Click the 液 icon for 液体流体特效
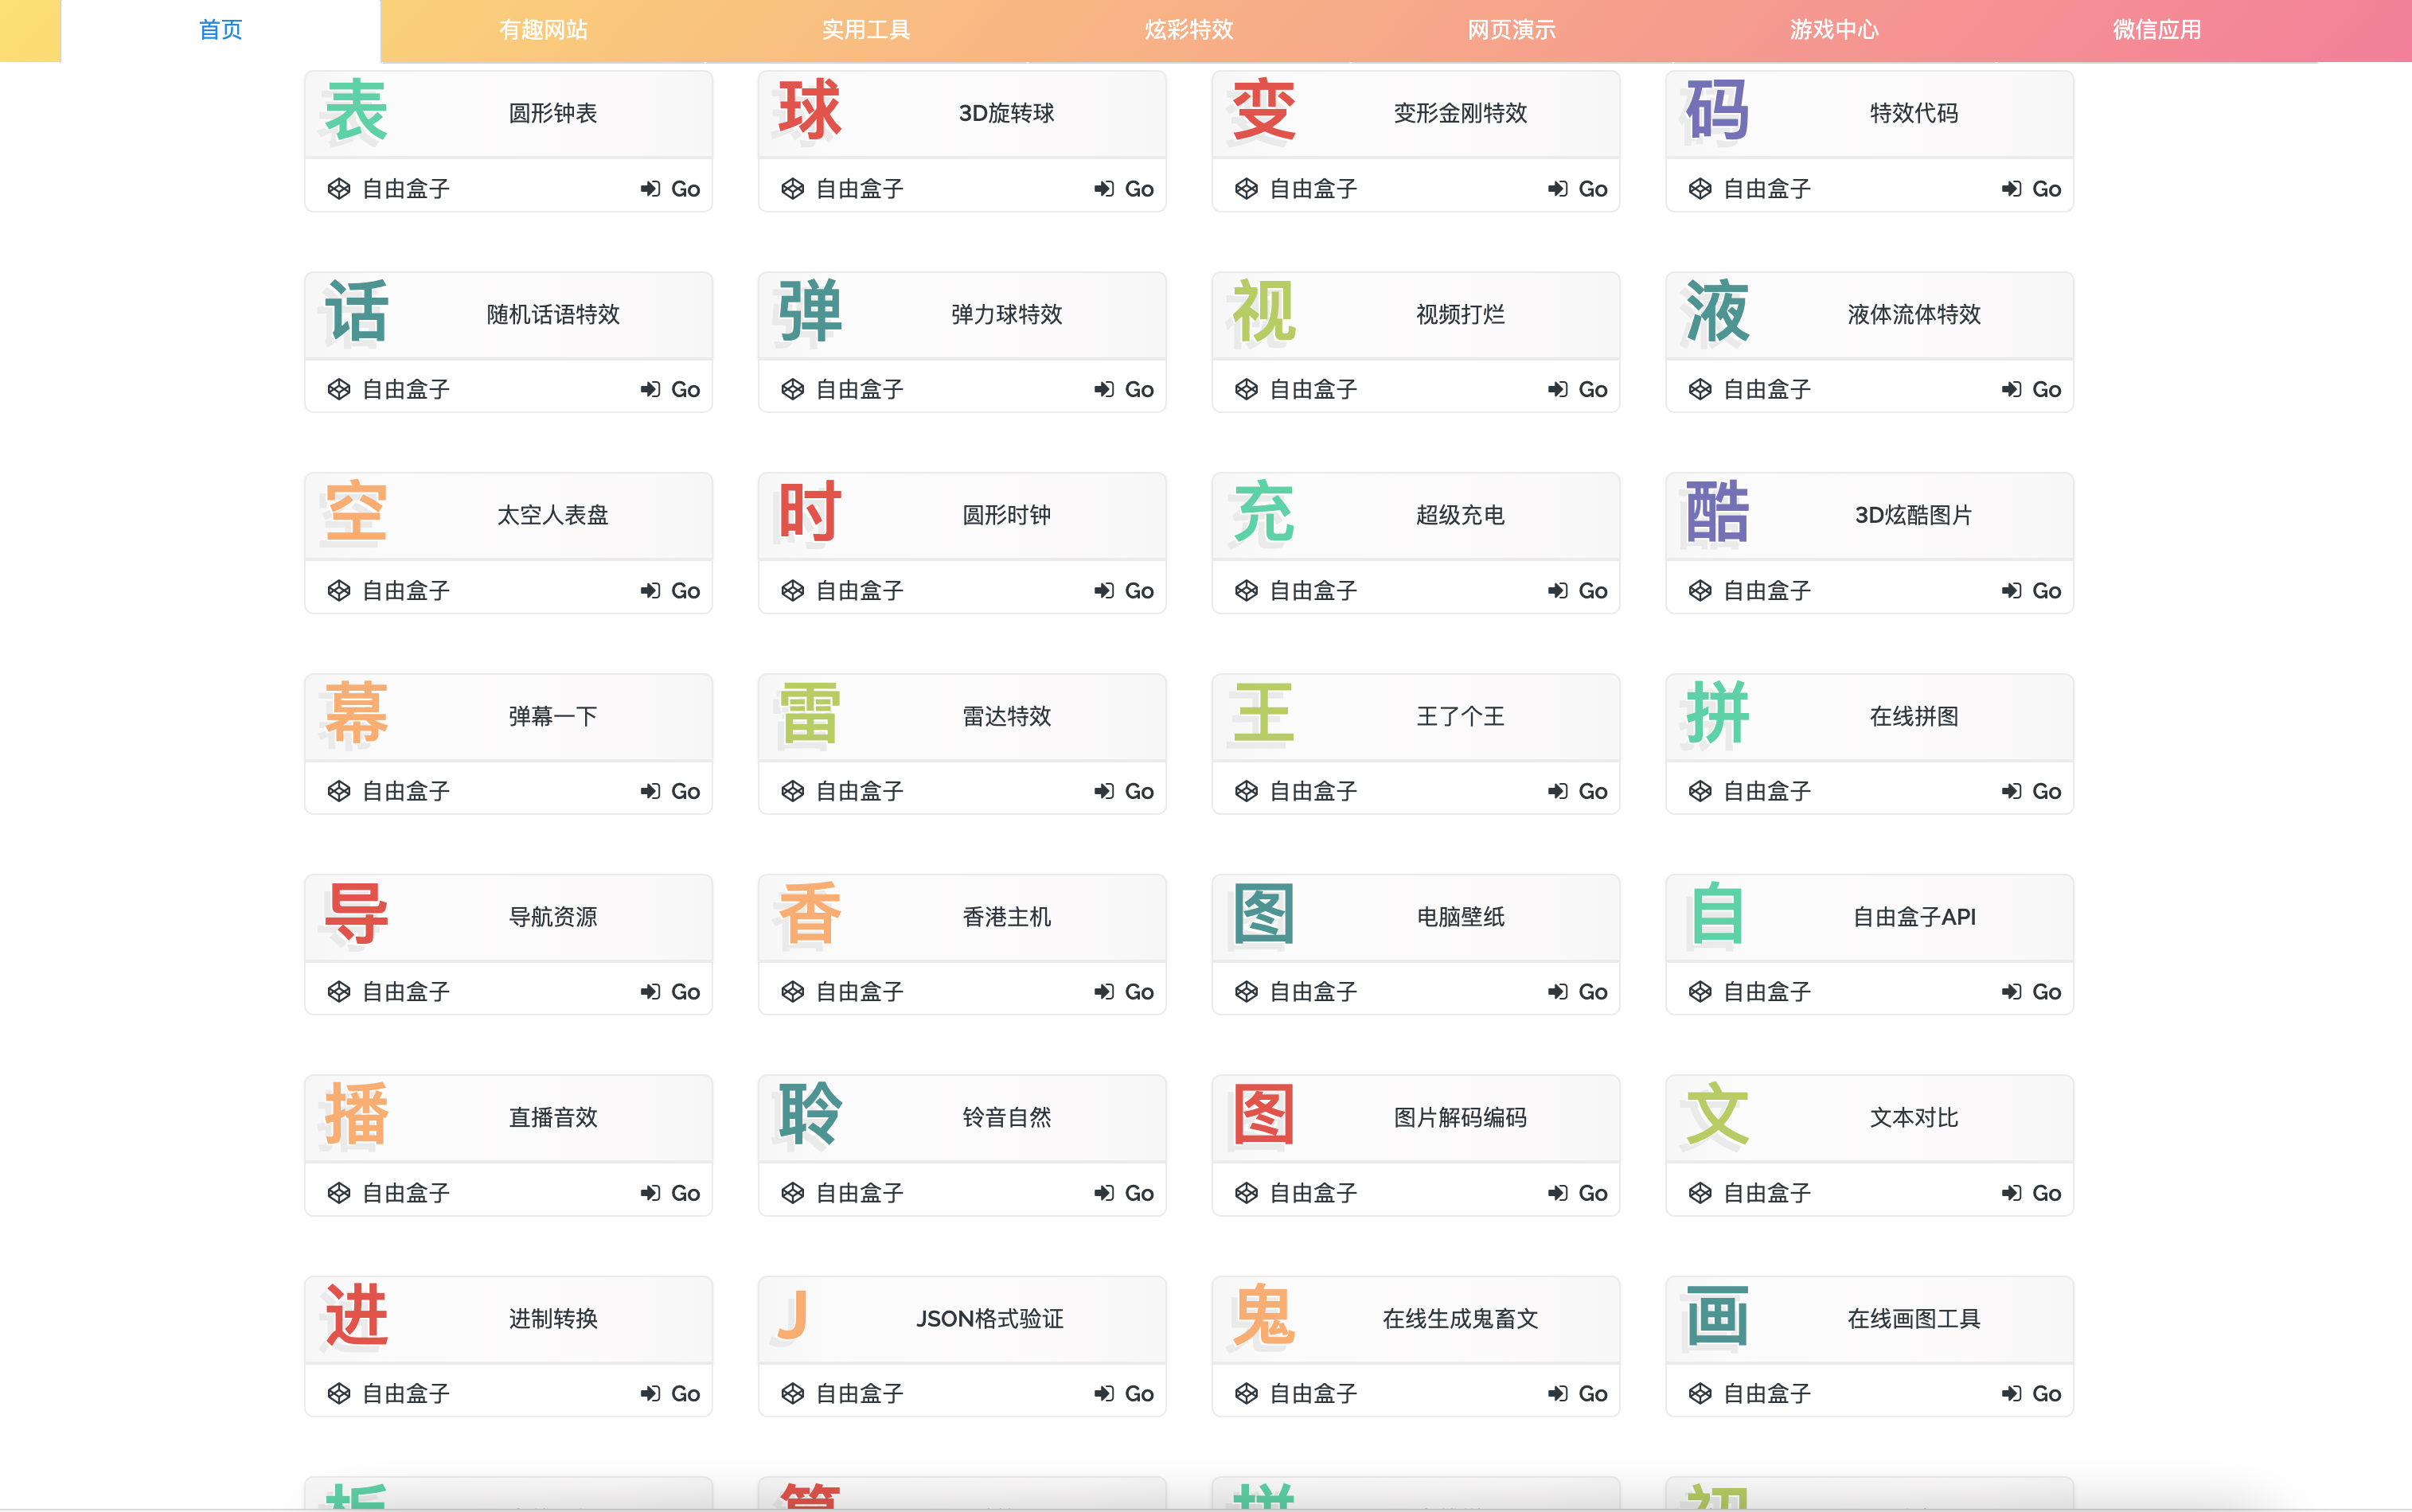 1717,312
